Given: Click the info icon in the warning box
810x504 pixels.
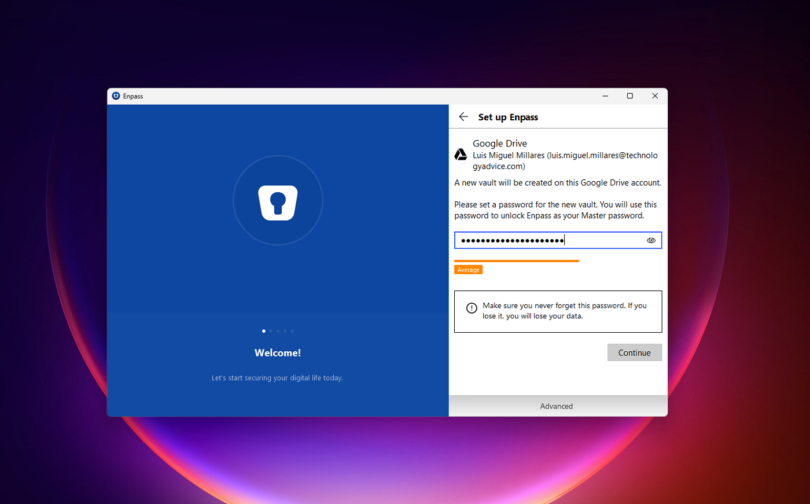Looking at the screenshot, I should click(471, 308).
